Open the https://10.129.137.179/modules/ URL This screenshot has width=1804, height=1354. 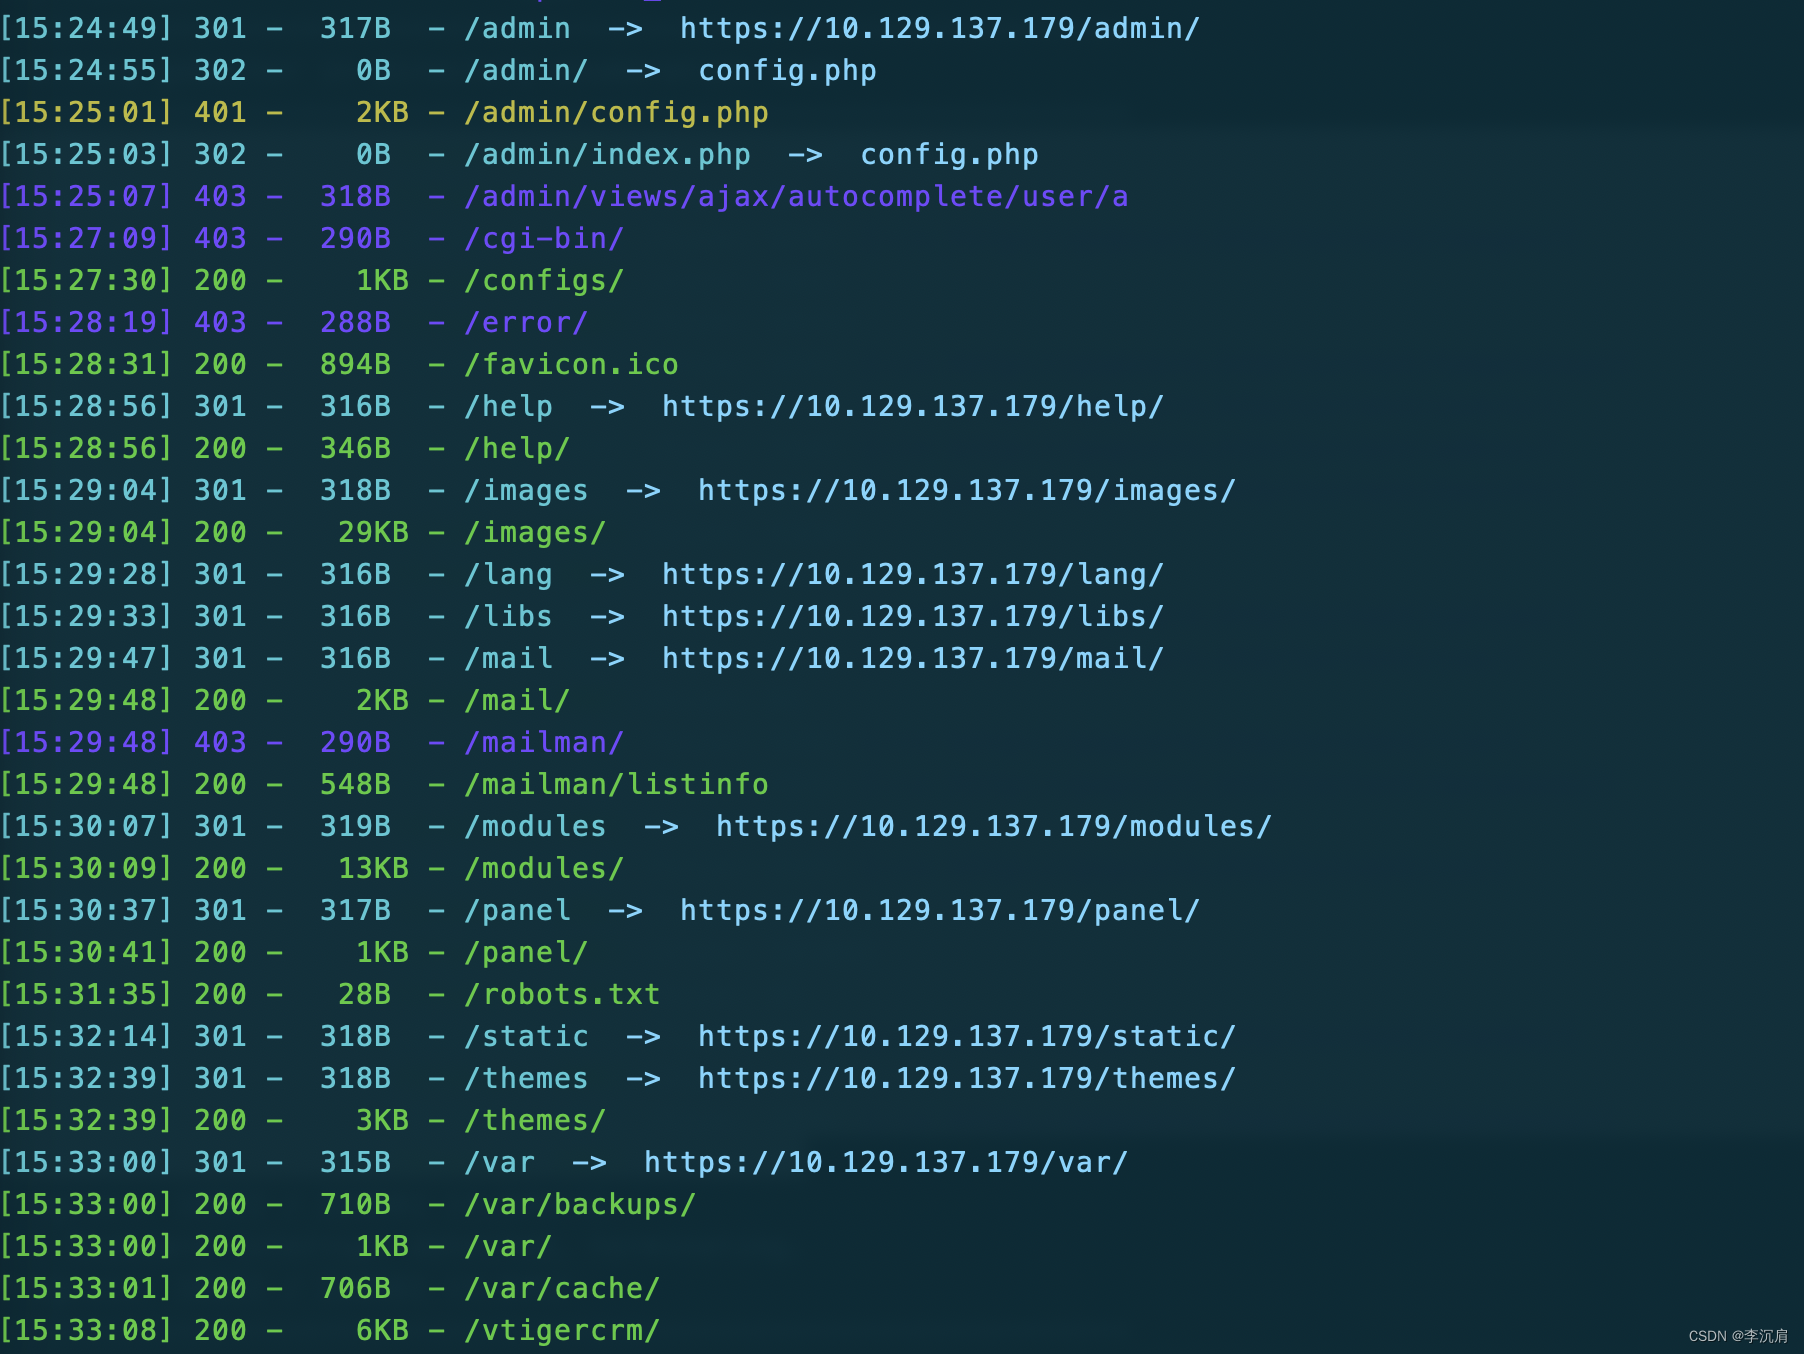coord(993,826)
